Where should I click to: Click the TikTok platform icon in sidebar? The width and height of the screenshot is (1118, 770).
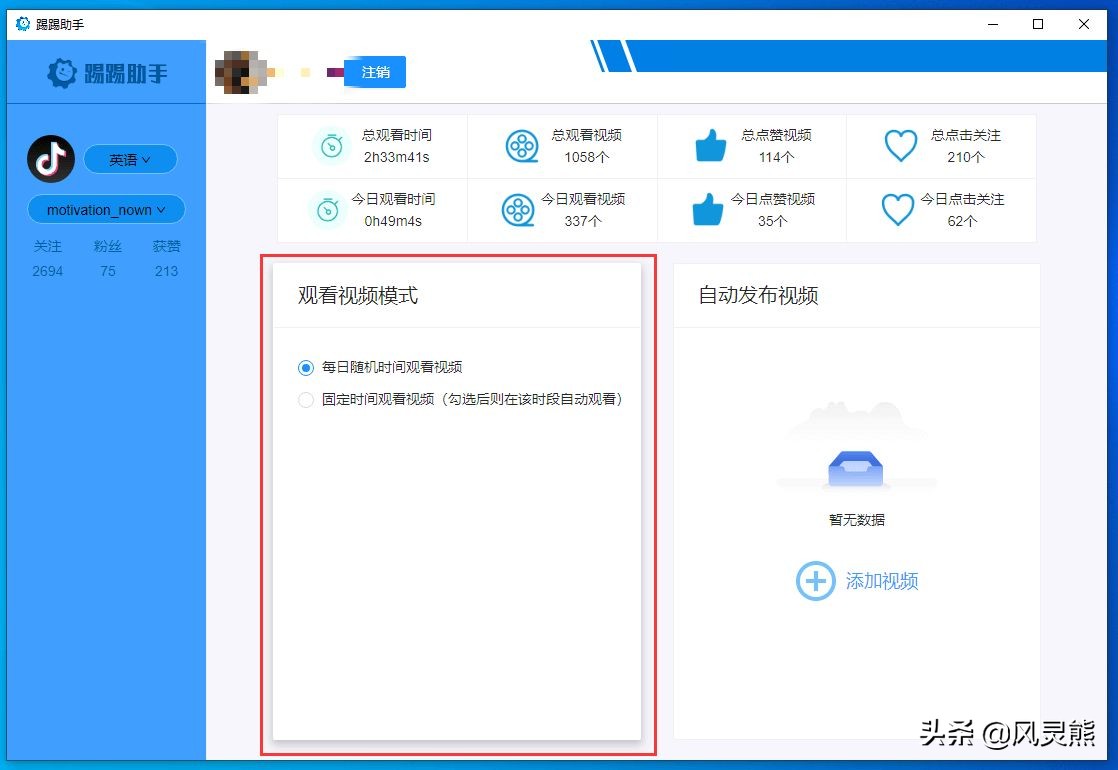click(50, 159)
